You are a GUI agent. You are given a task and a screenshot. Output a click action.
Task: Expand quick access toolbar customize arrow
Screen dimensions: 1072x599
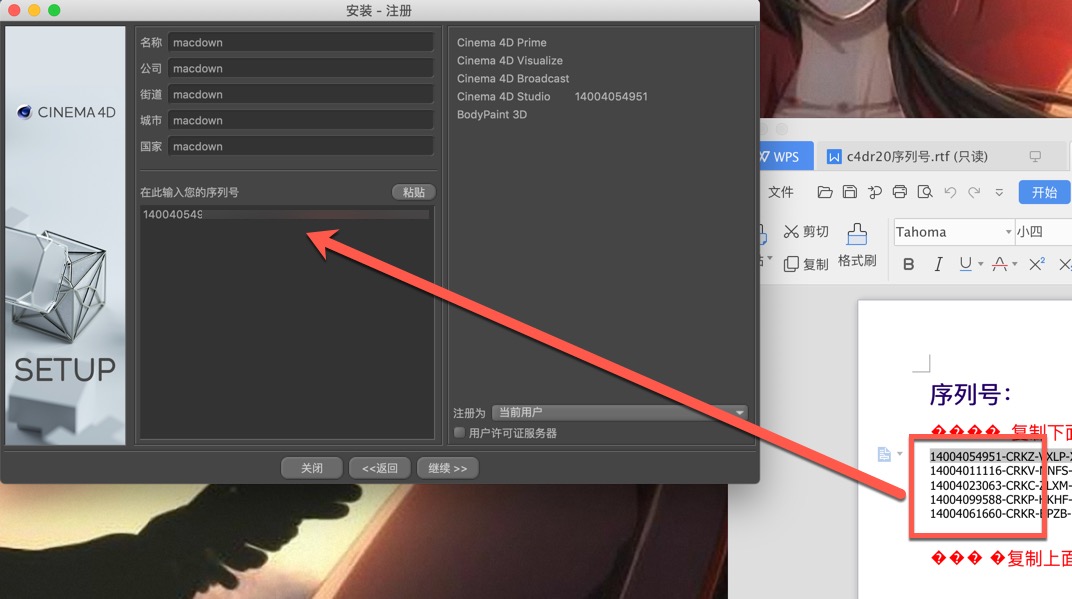999,192
